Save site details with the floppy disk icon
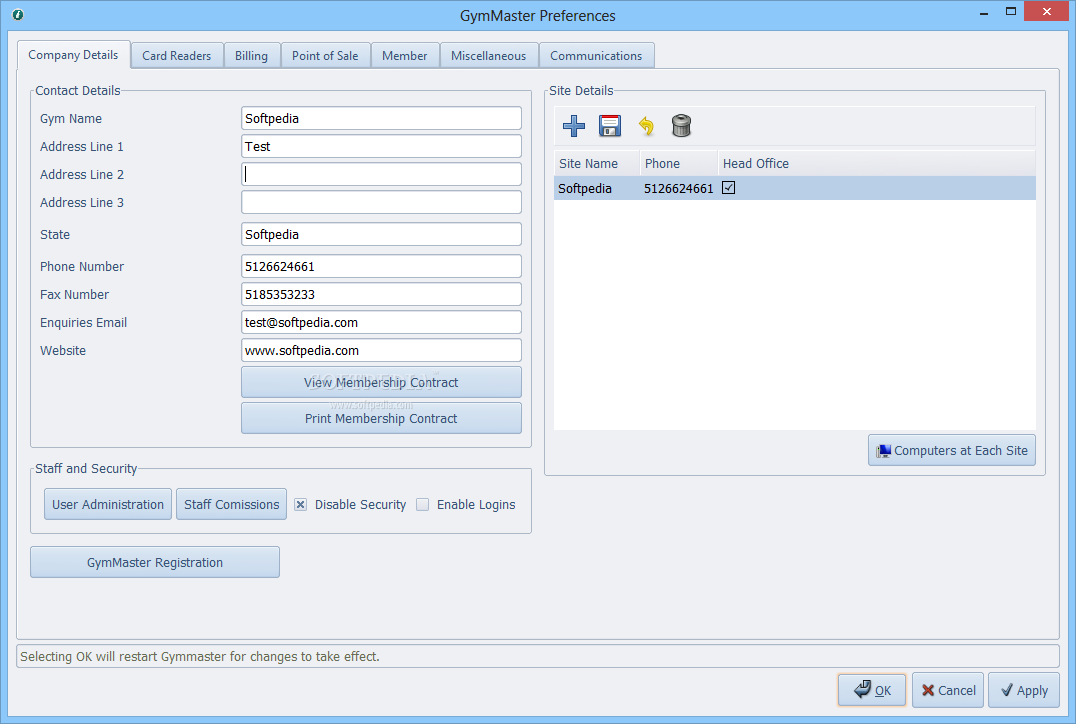 pyautogui.click(x=609, y=126)
